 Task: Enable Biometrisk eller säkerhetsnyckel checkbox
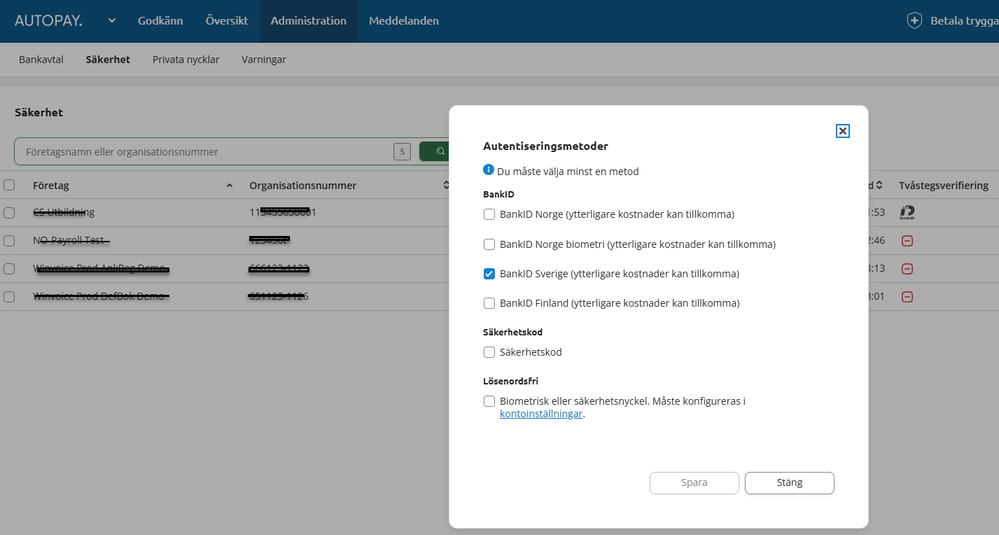coord(489,401)
